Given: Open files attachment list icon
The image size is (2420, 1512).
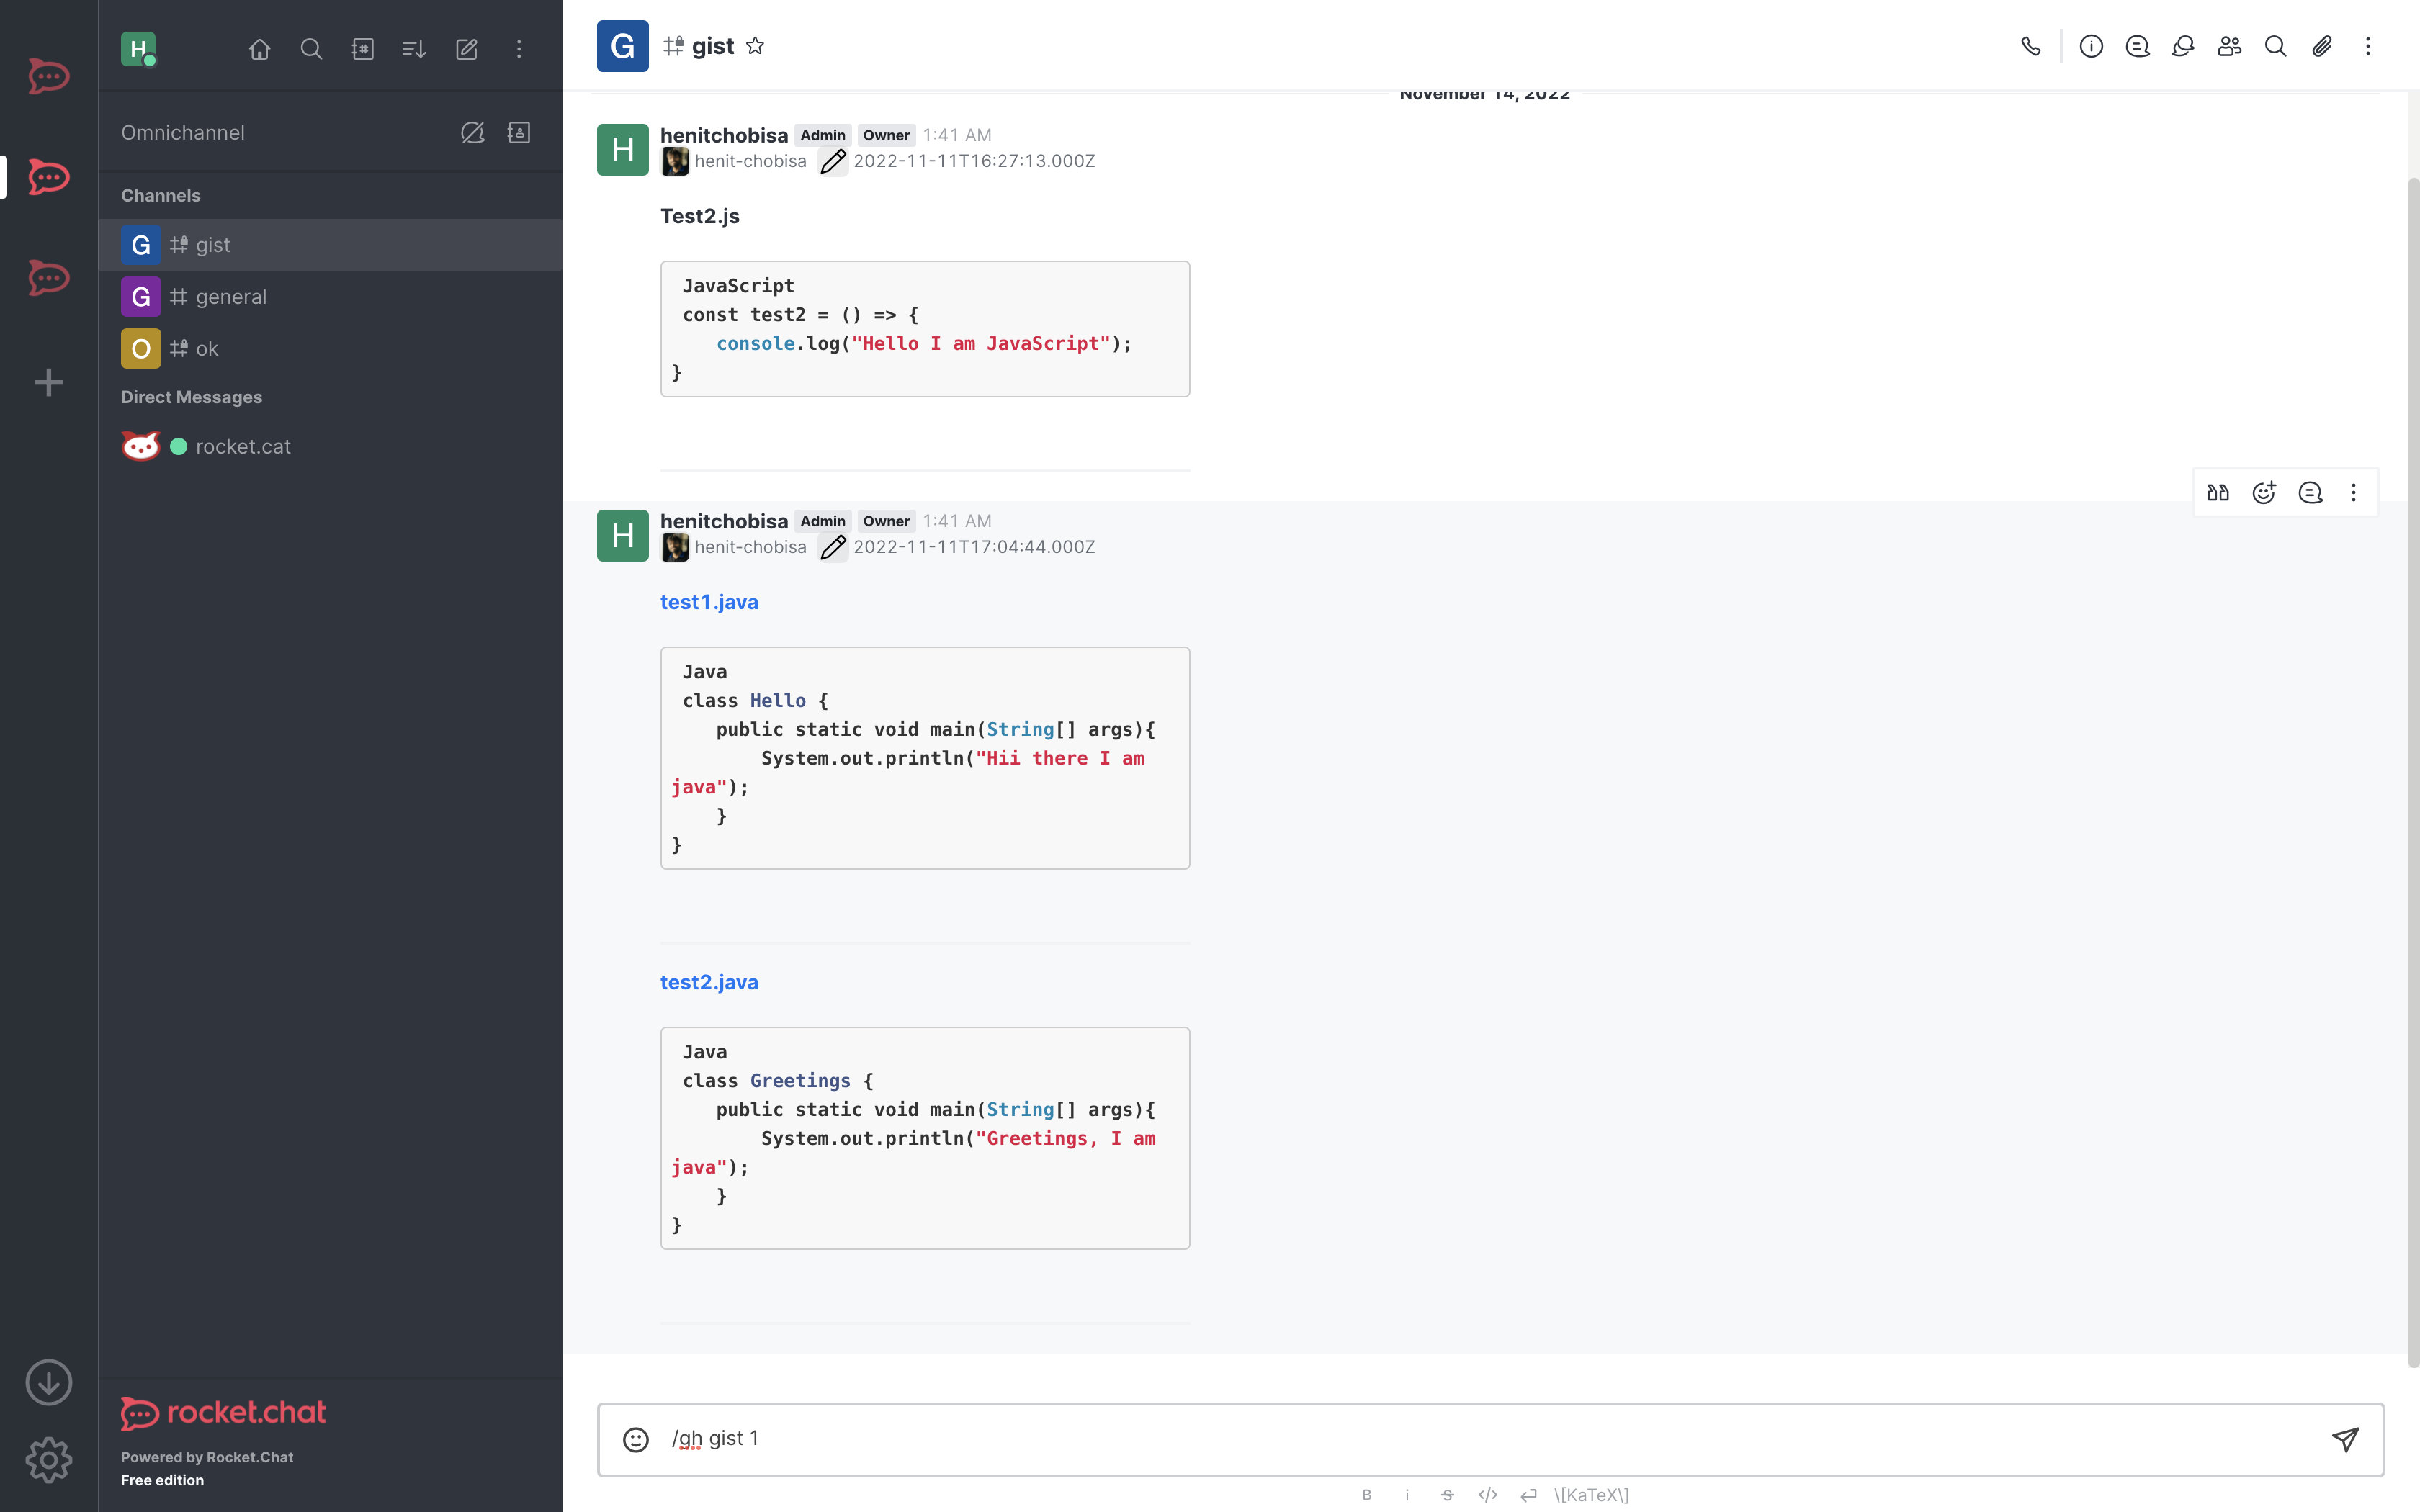Looking at the screenshot, I should tap(2321, 46).
